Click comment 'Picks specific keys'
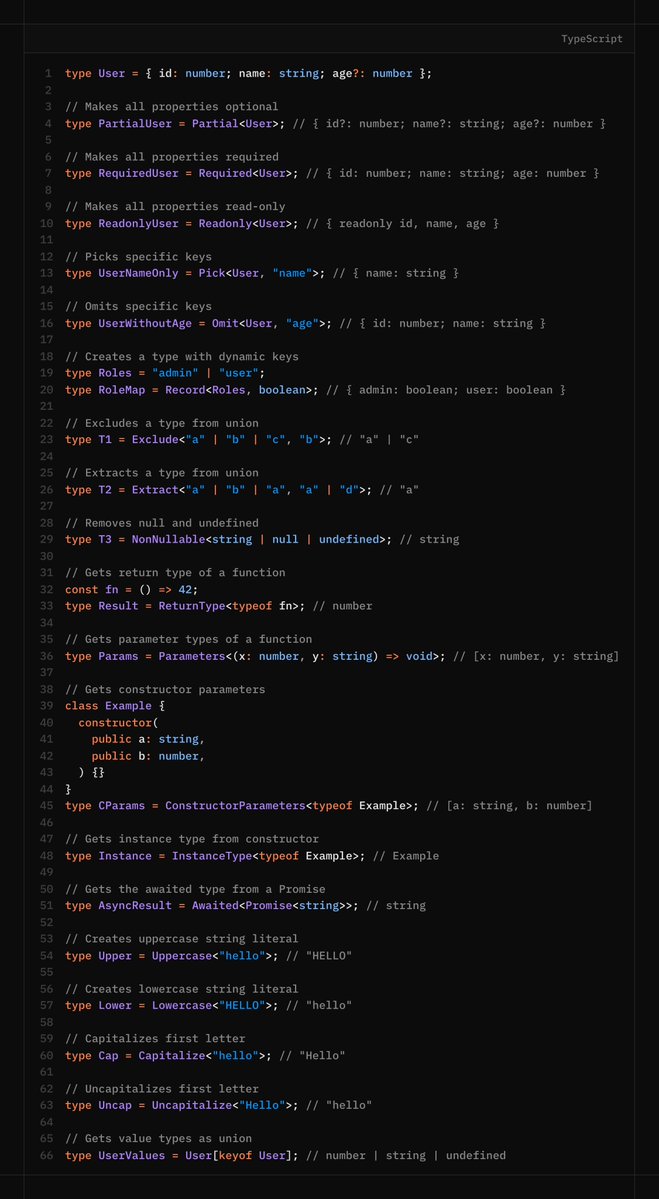Image resolution: width=659 pixels, height=1199 pixels. tap(138, 257)
